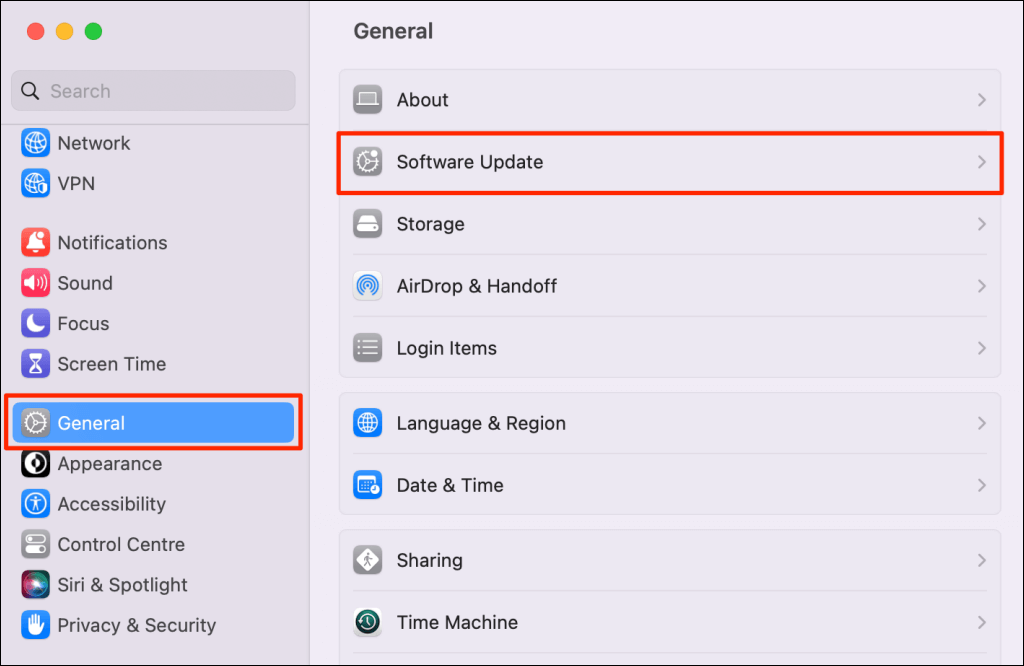Click the VPN globe shield icon
Viewport: 1024px width, 666px height.
click(x=35, y=183)
